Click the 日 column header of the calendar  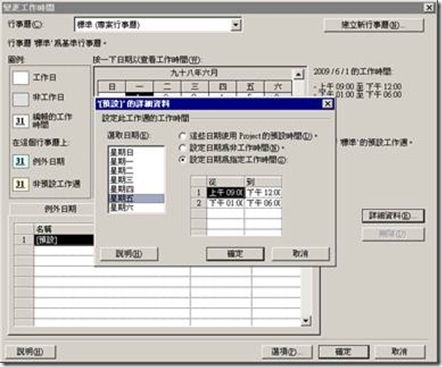point(112,87)
